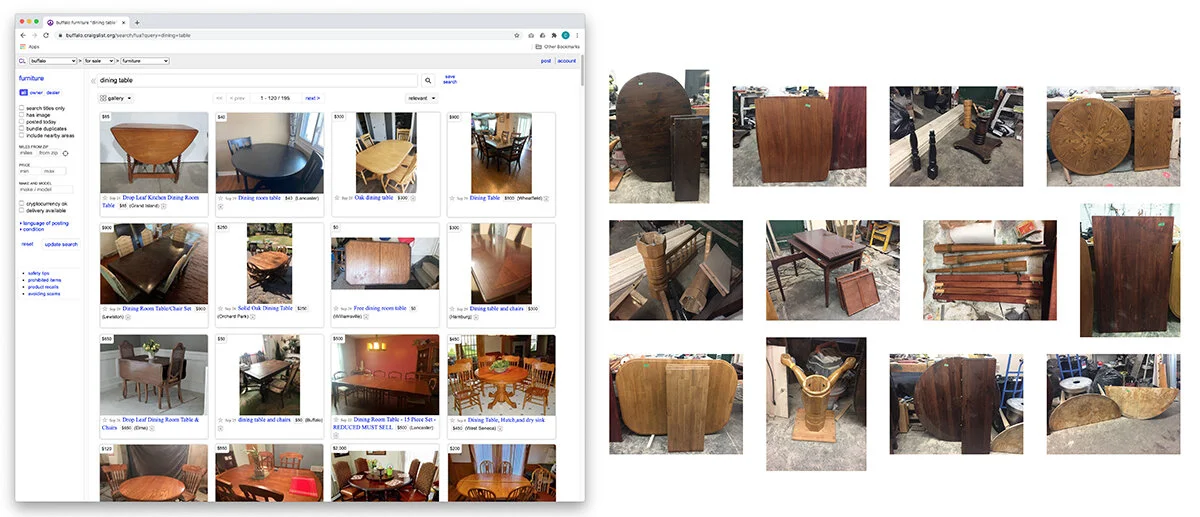Check the has image option

coord(22,114)
